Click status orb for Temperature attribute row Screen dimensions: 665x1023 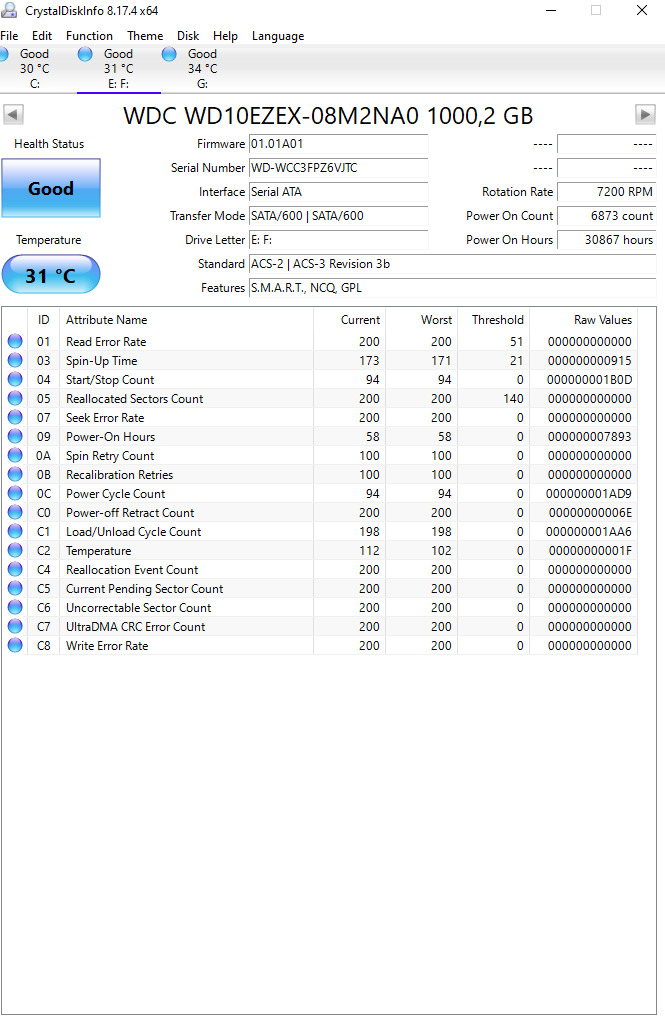15,550
